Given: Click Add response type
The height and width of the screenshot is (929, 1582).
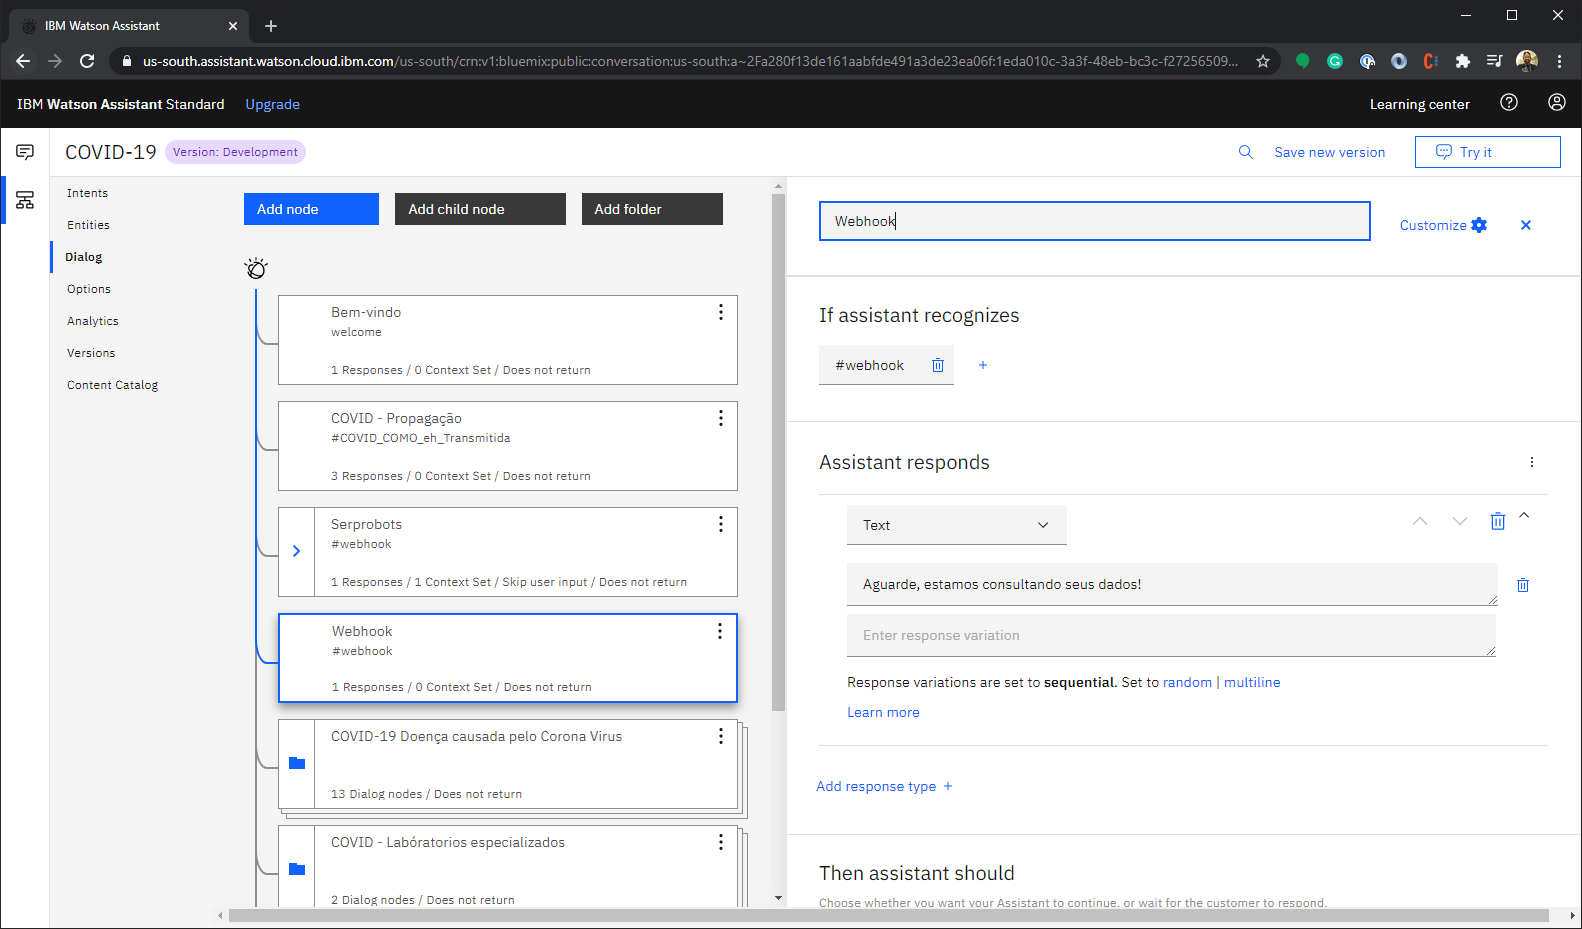Looking at the screenshot, I should 884,786.
